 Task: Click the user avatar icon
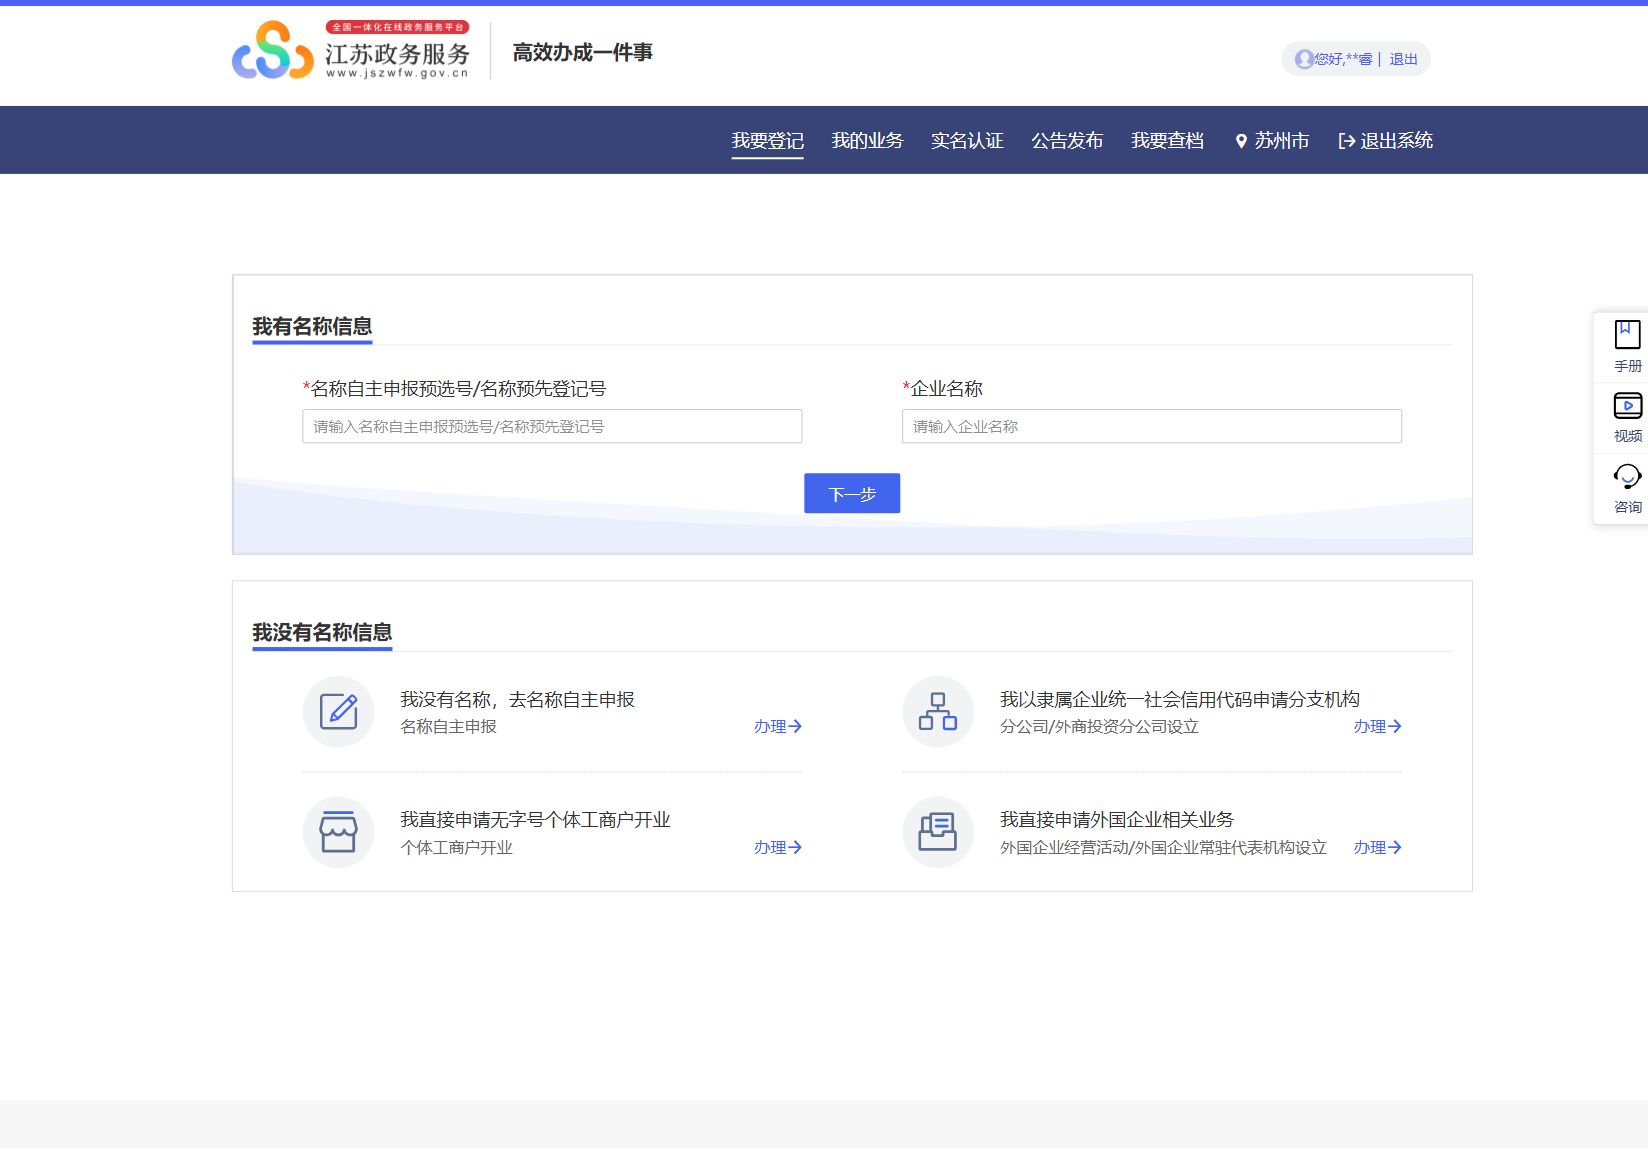[1304, 59]
